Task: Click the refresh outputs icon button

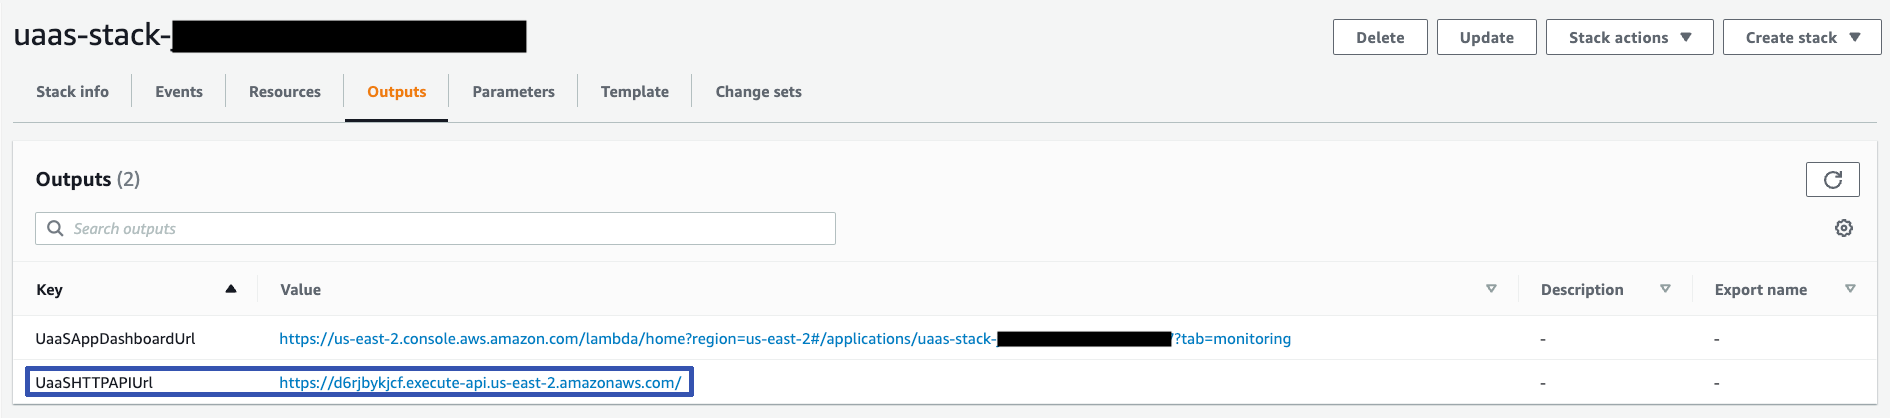Action: [1832, 180]
